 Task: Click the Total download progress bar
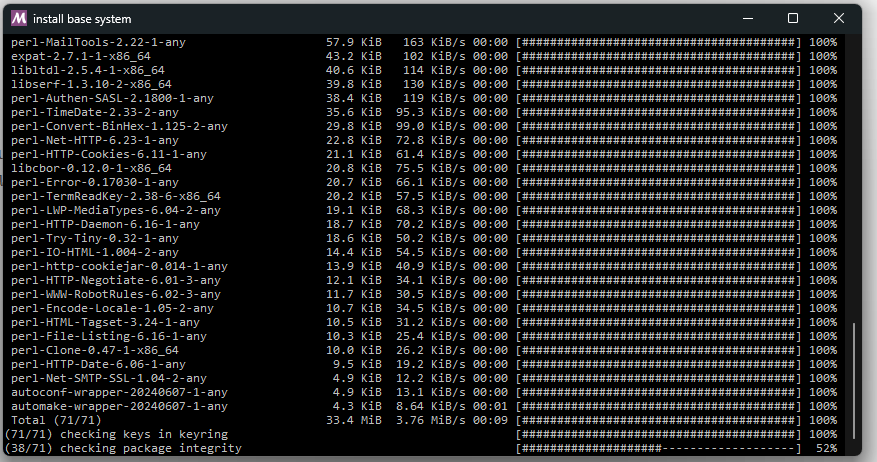pyautogui.click(x=658, y=420)
